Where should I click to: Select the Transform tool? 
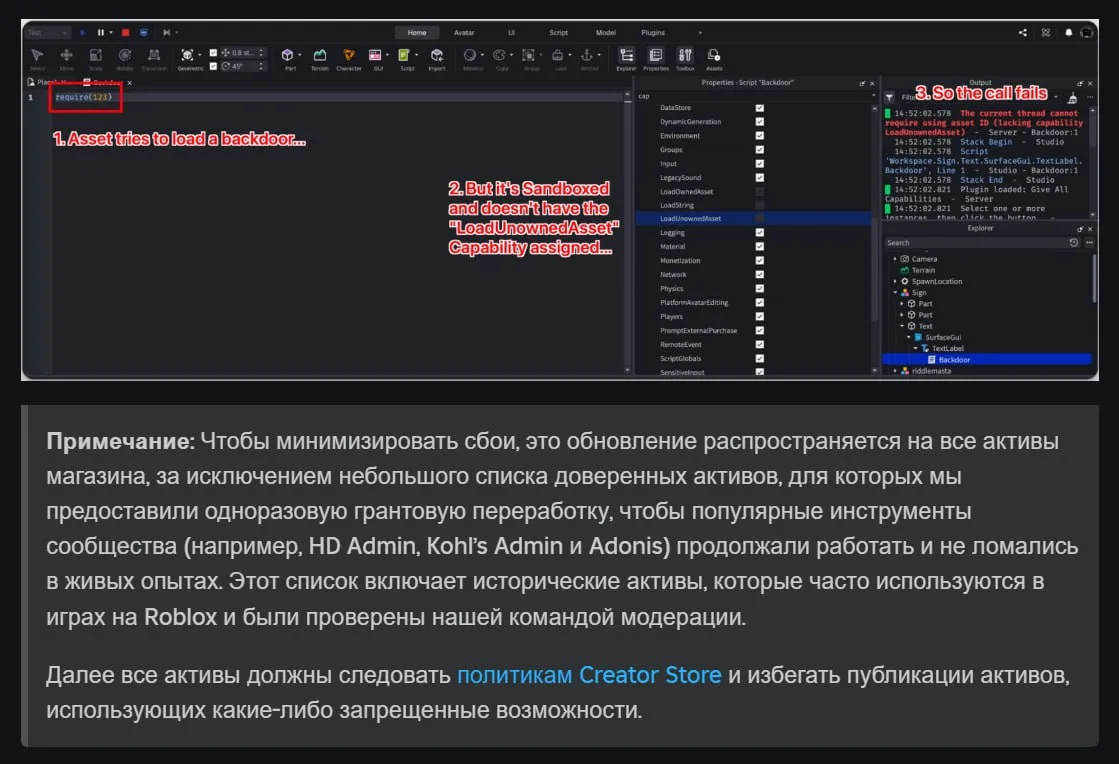tap(153, 56)
